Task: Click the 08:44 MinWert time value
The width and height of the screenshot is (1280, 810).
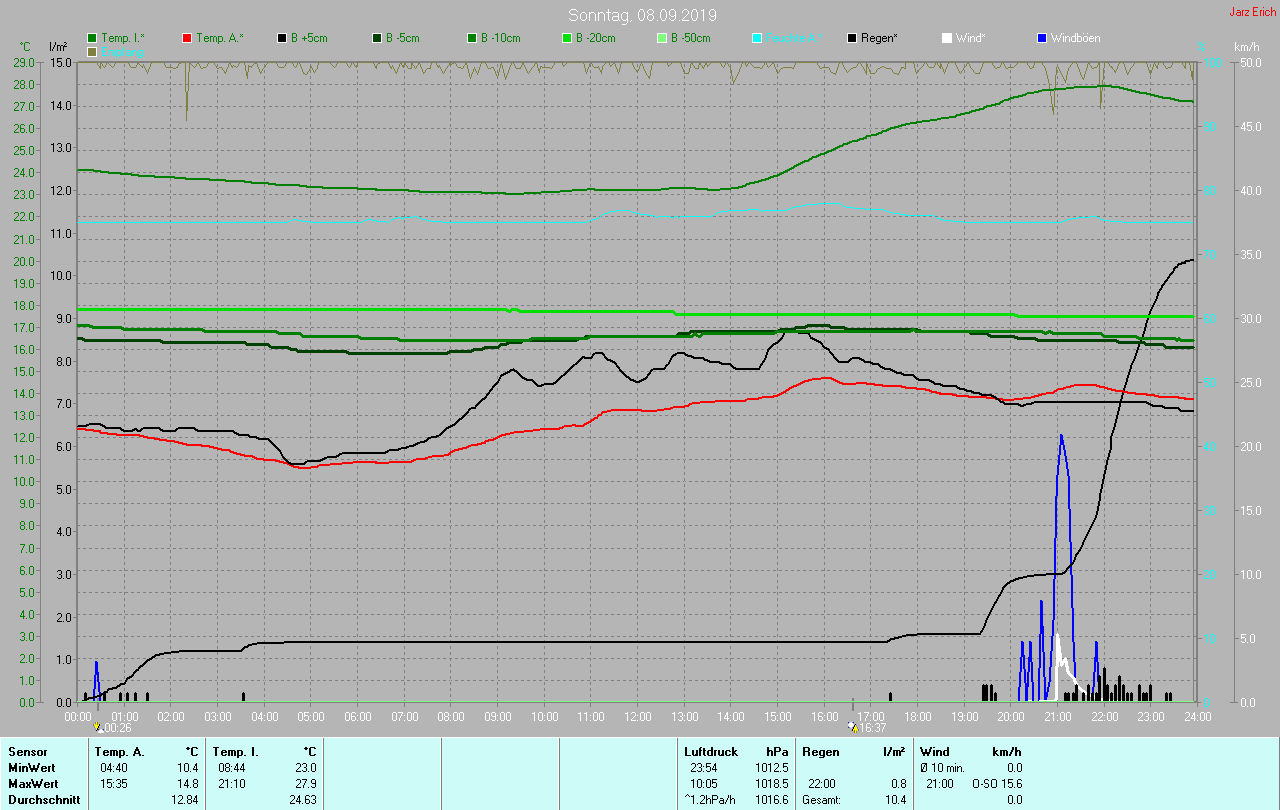Action: click(230, 767)
